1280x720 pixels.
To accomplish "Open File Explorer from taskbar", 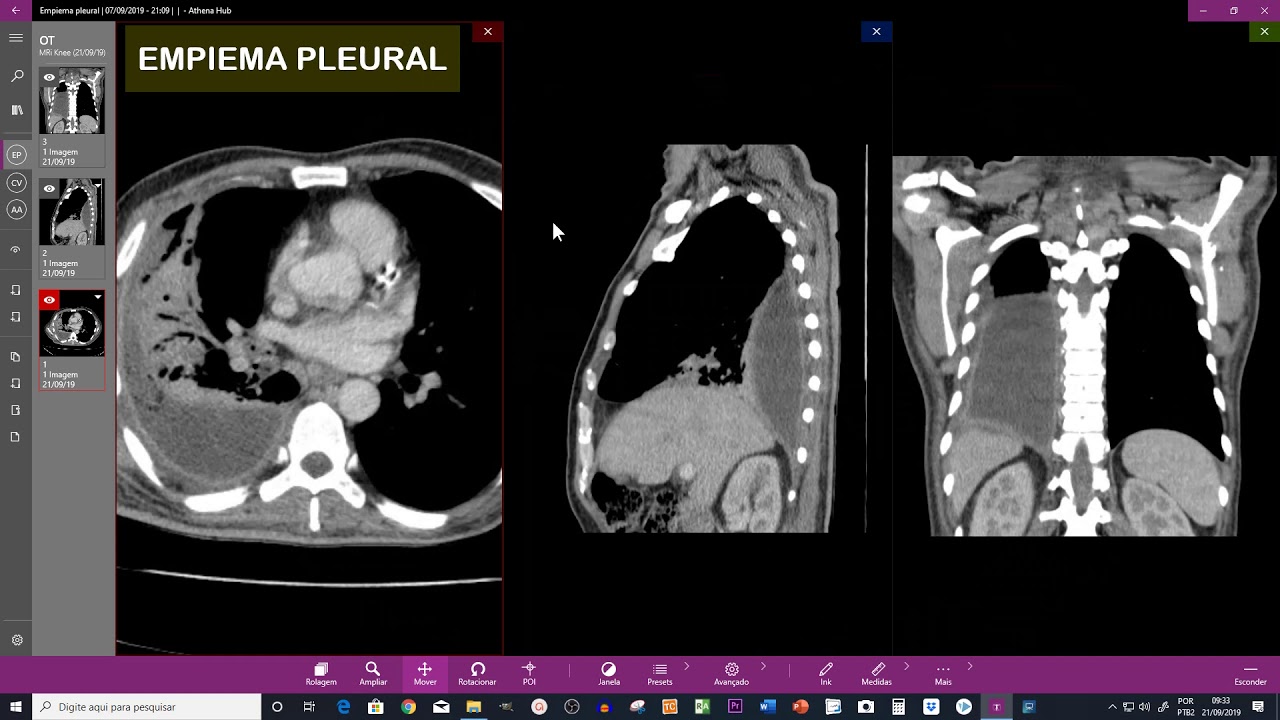I will (x=474, y=707).
